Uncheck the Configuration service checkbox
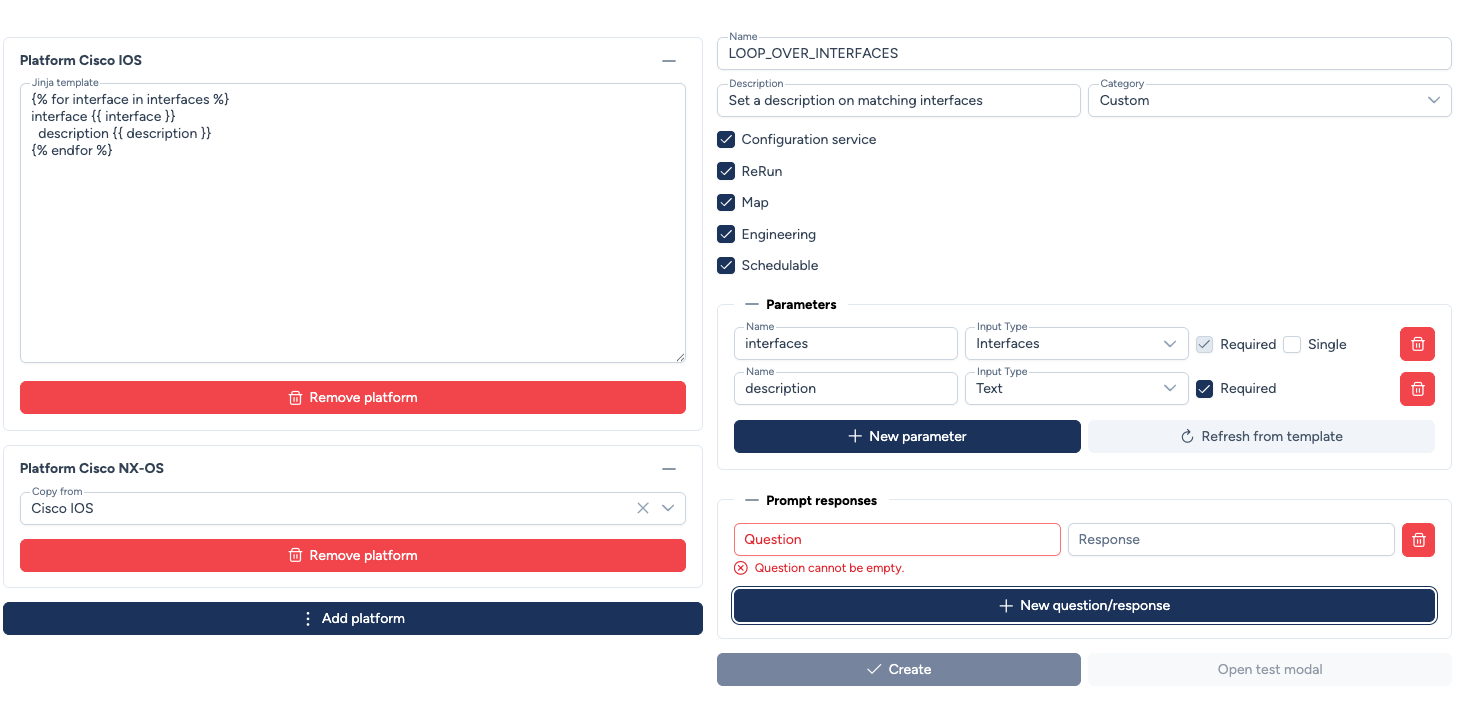 pyautogui.click(x=726, y=140)
